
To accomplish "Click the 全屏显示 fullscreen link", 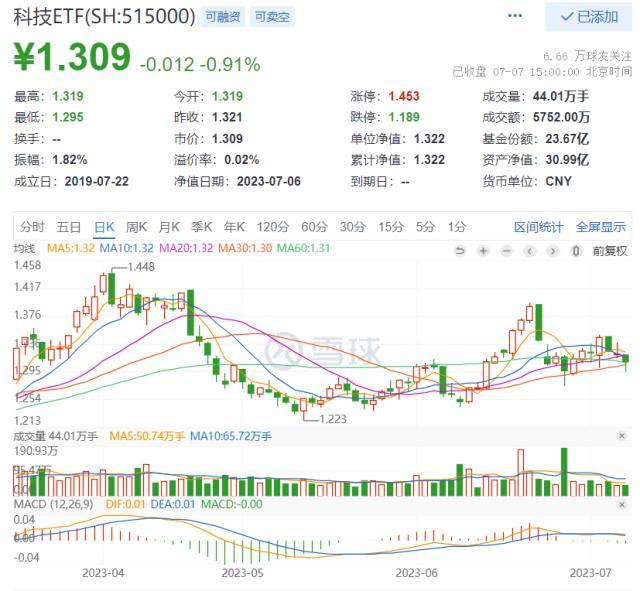I will coord(600,227).
